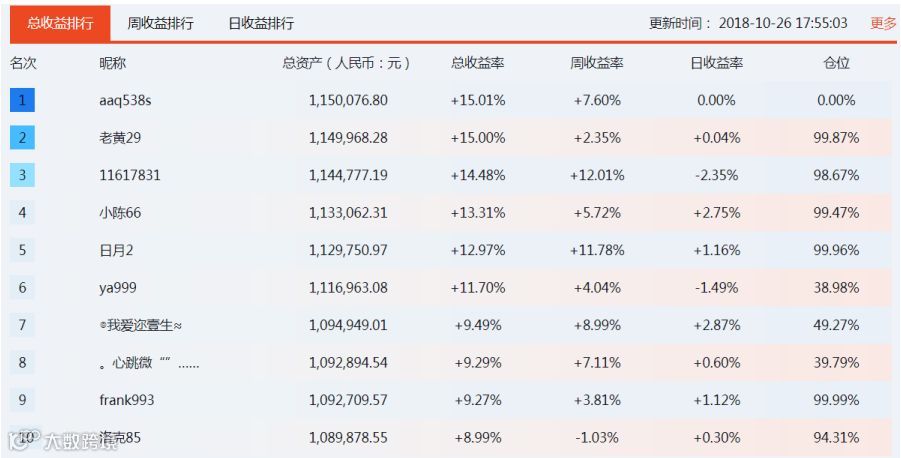Image resolution: width=901 pixels, height=458 pixels.
Task: Click the nickname 11617831
Action: (130, 175)
